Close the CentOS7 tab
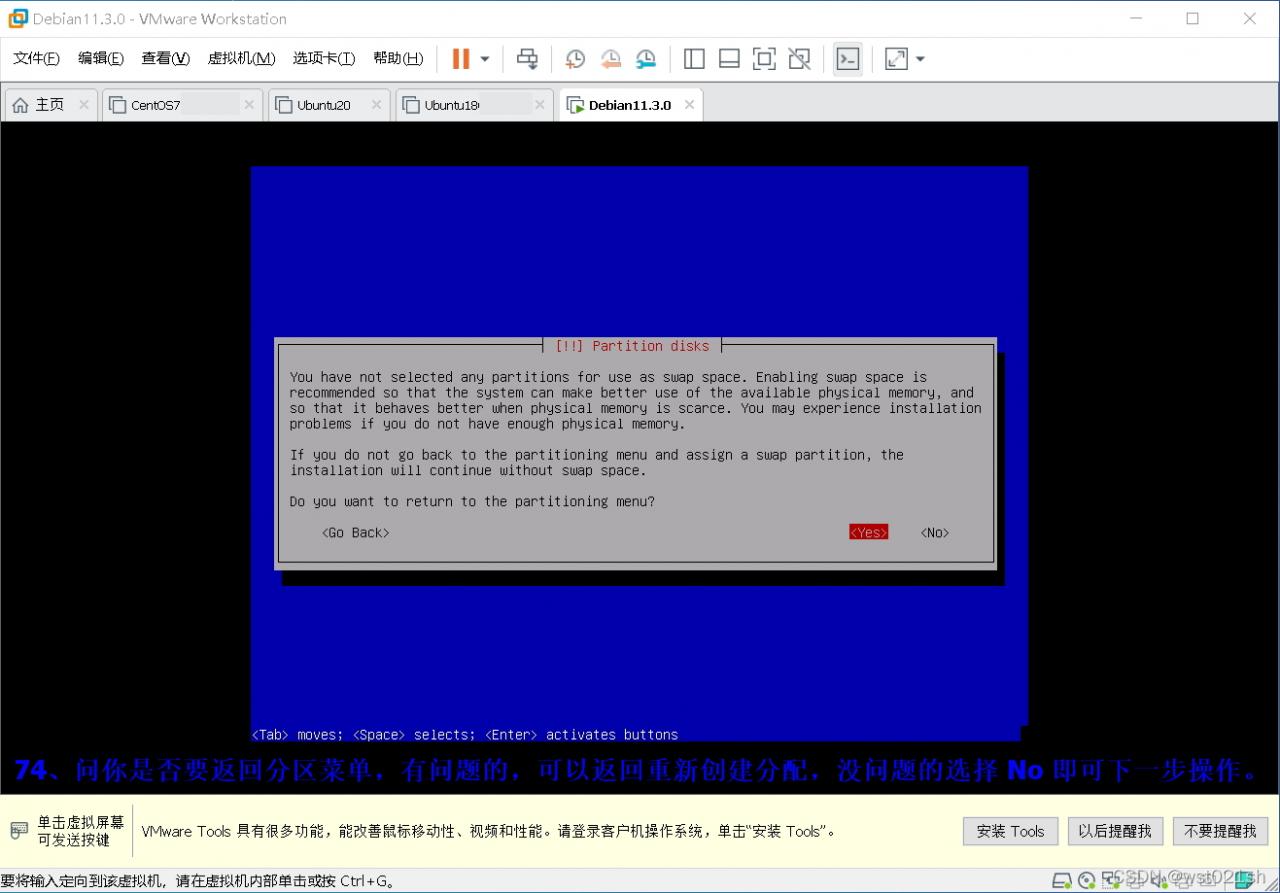This screenshot has height=893, width=1280. [249, 105]
